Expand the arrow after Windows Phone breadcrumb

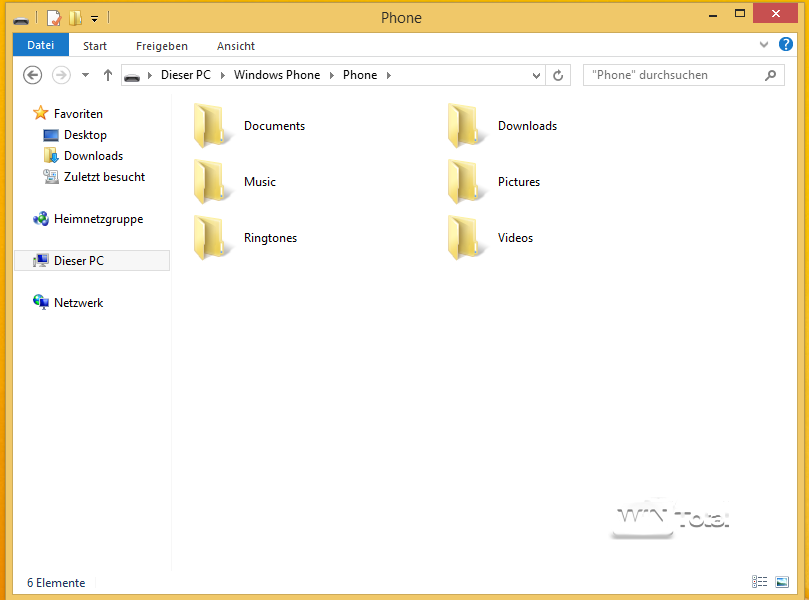pyautogui.click(x=332, y=75)
